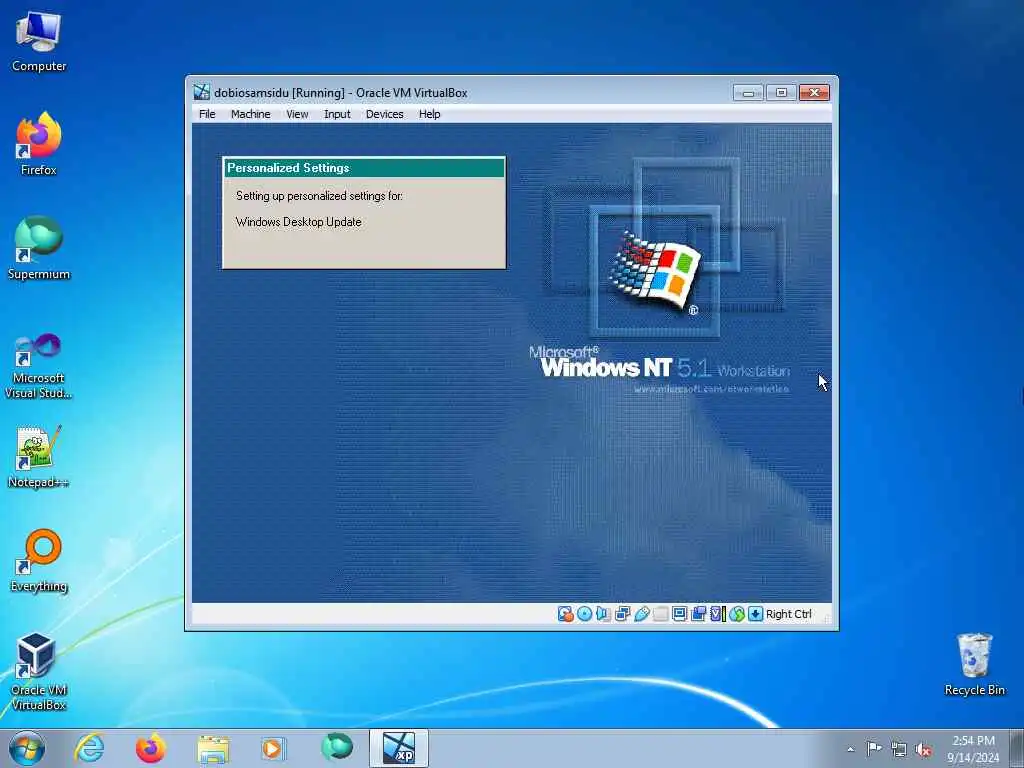
Task: Select the Notepad++ desktop shortcut
Action: click(x=39, y=456)
